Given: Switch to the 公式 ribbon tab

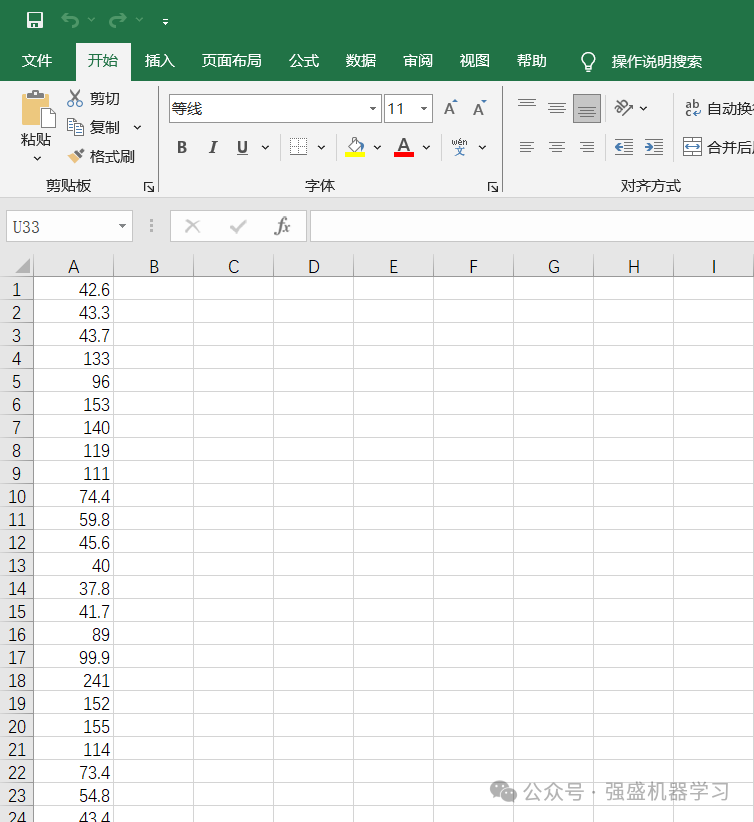Looking at the screenshot, I should [x=304, y=61].
